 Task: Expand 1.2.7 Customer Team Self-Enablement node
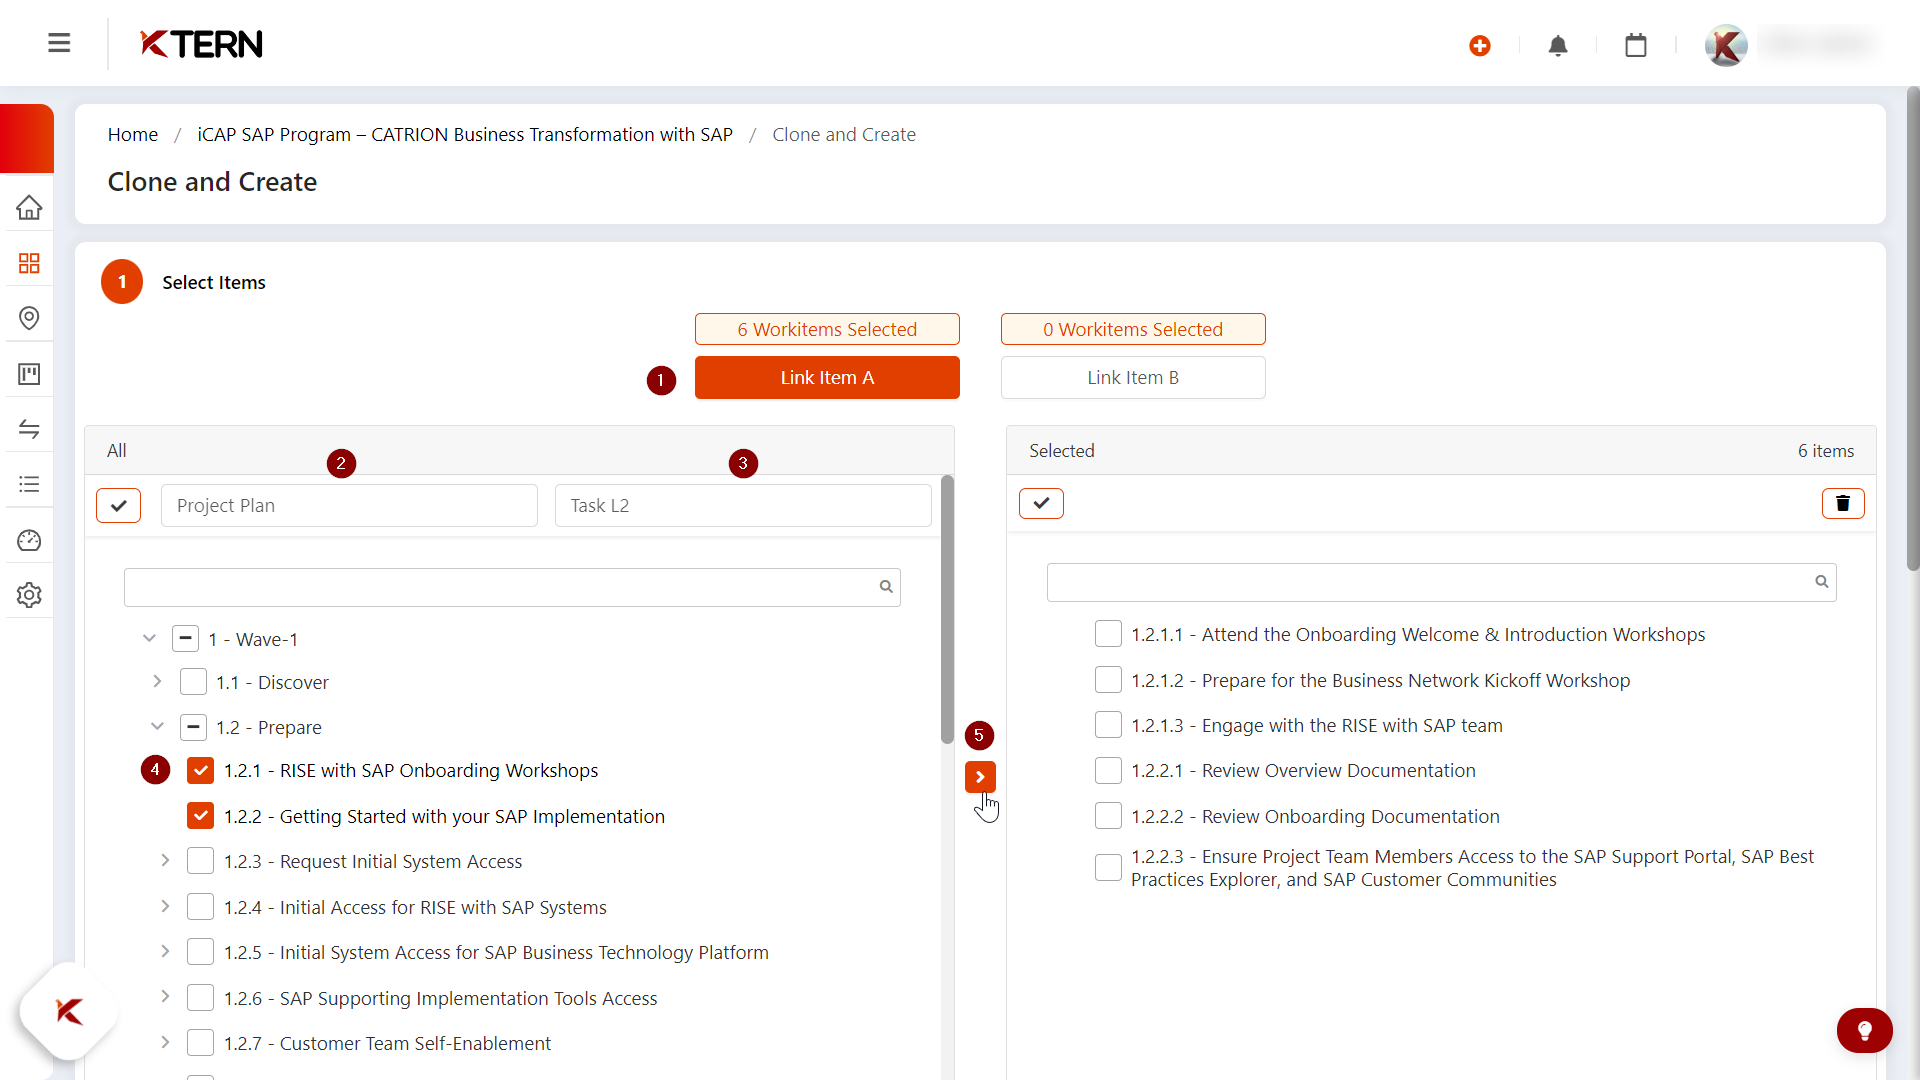point(165,1042)
